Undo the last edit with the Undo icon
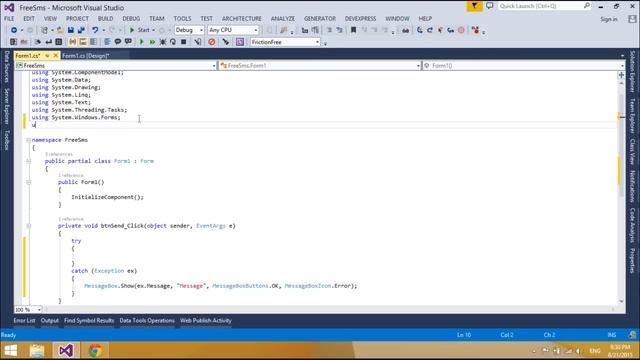Image resolution: width=640 pixels, height=360 pixels. [95, 30]
